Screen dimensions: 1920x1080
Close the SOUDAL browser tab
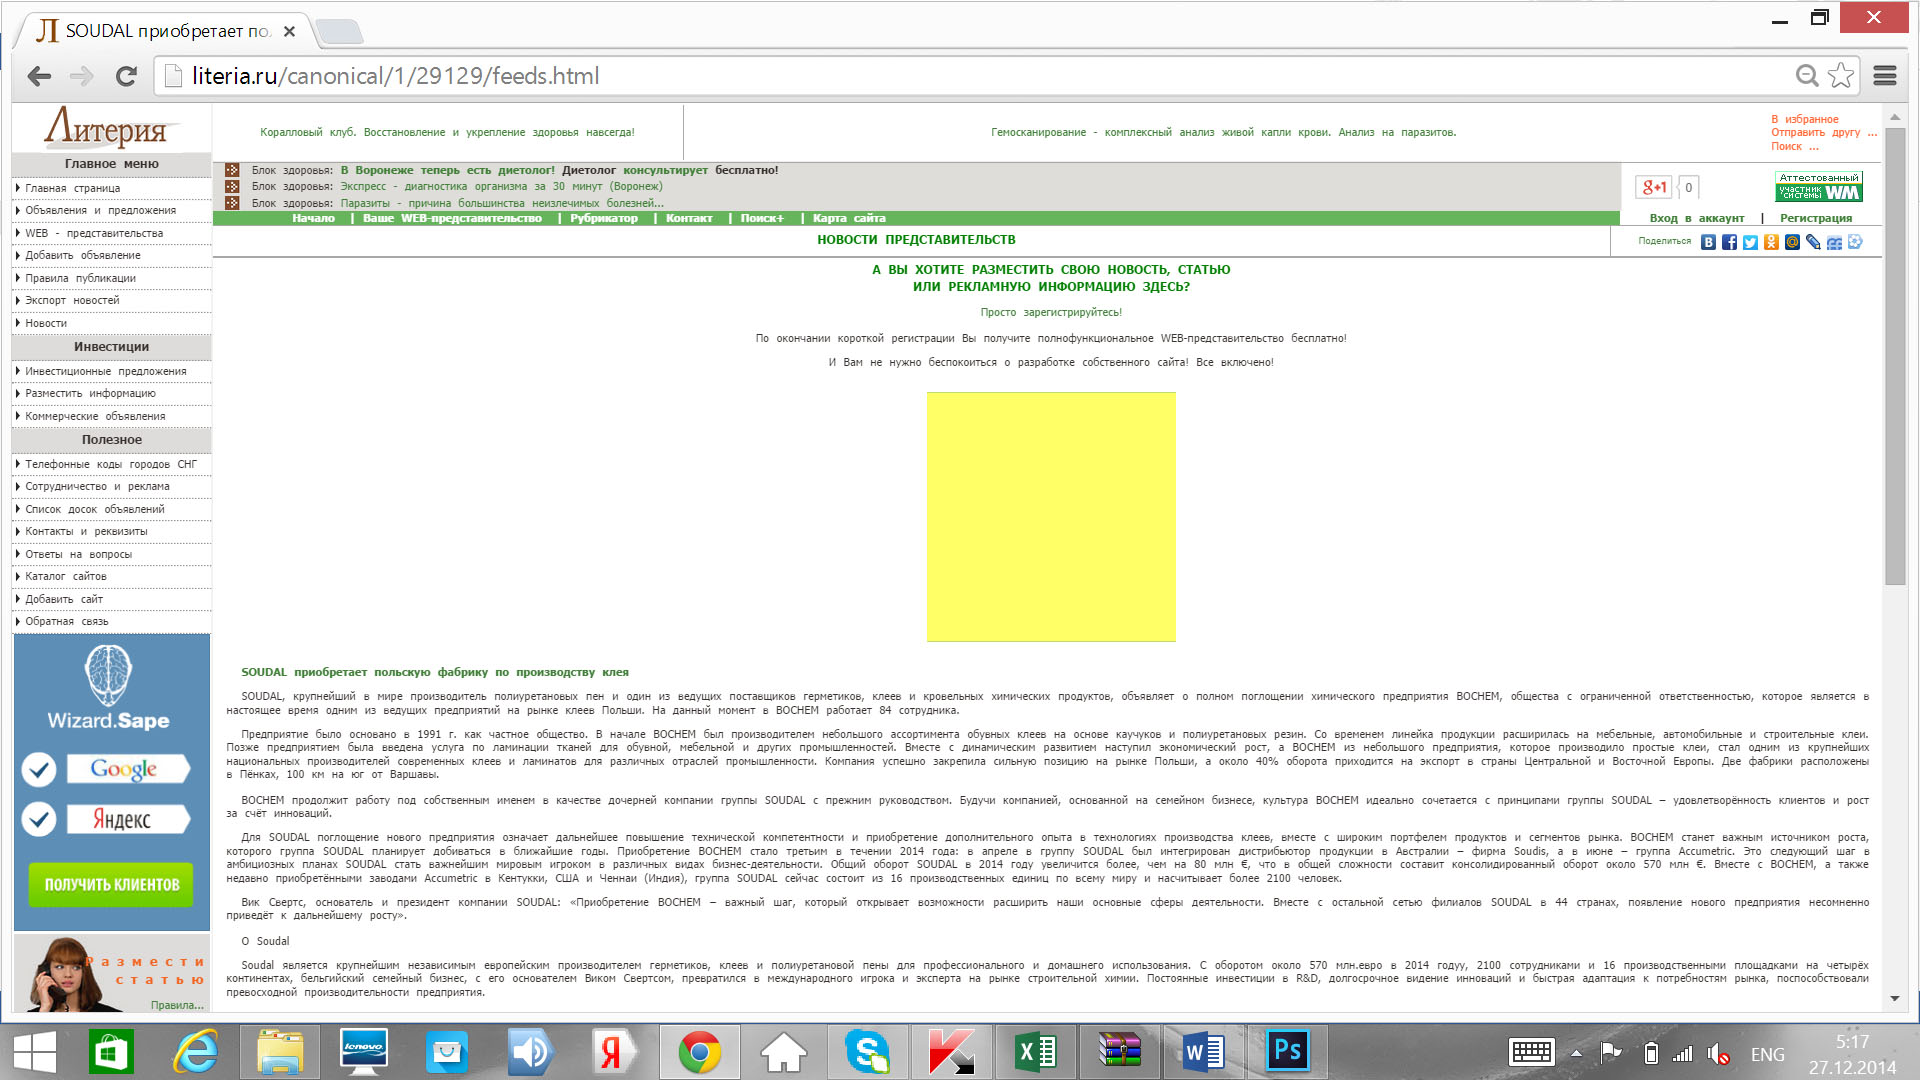289,31
